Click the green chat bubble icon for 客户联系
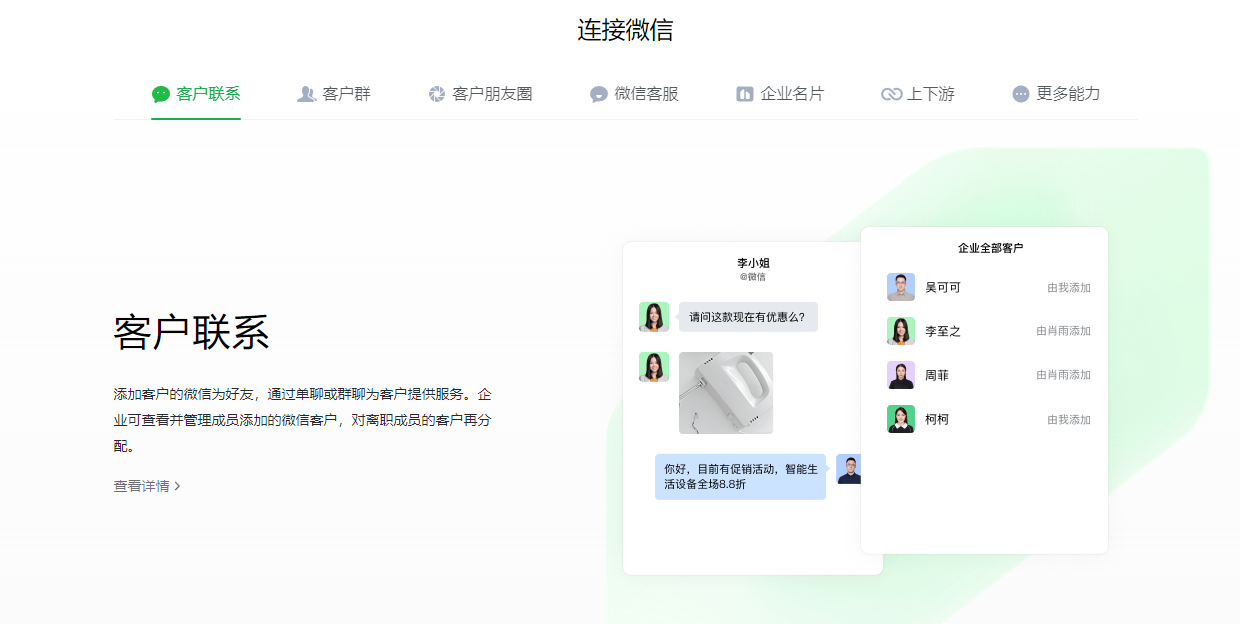This screenshot has height=624, width=1240. pos(161,94)
